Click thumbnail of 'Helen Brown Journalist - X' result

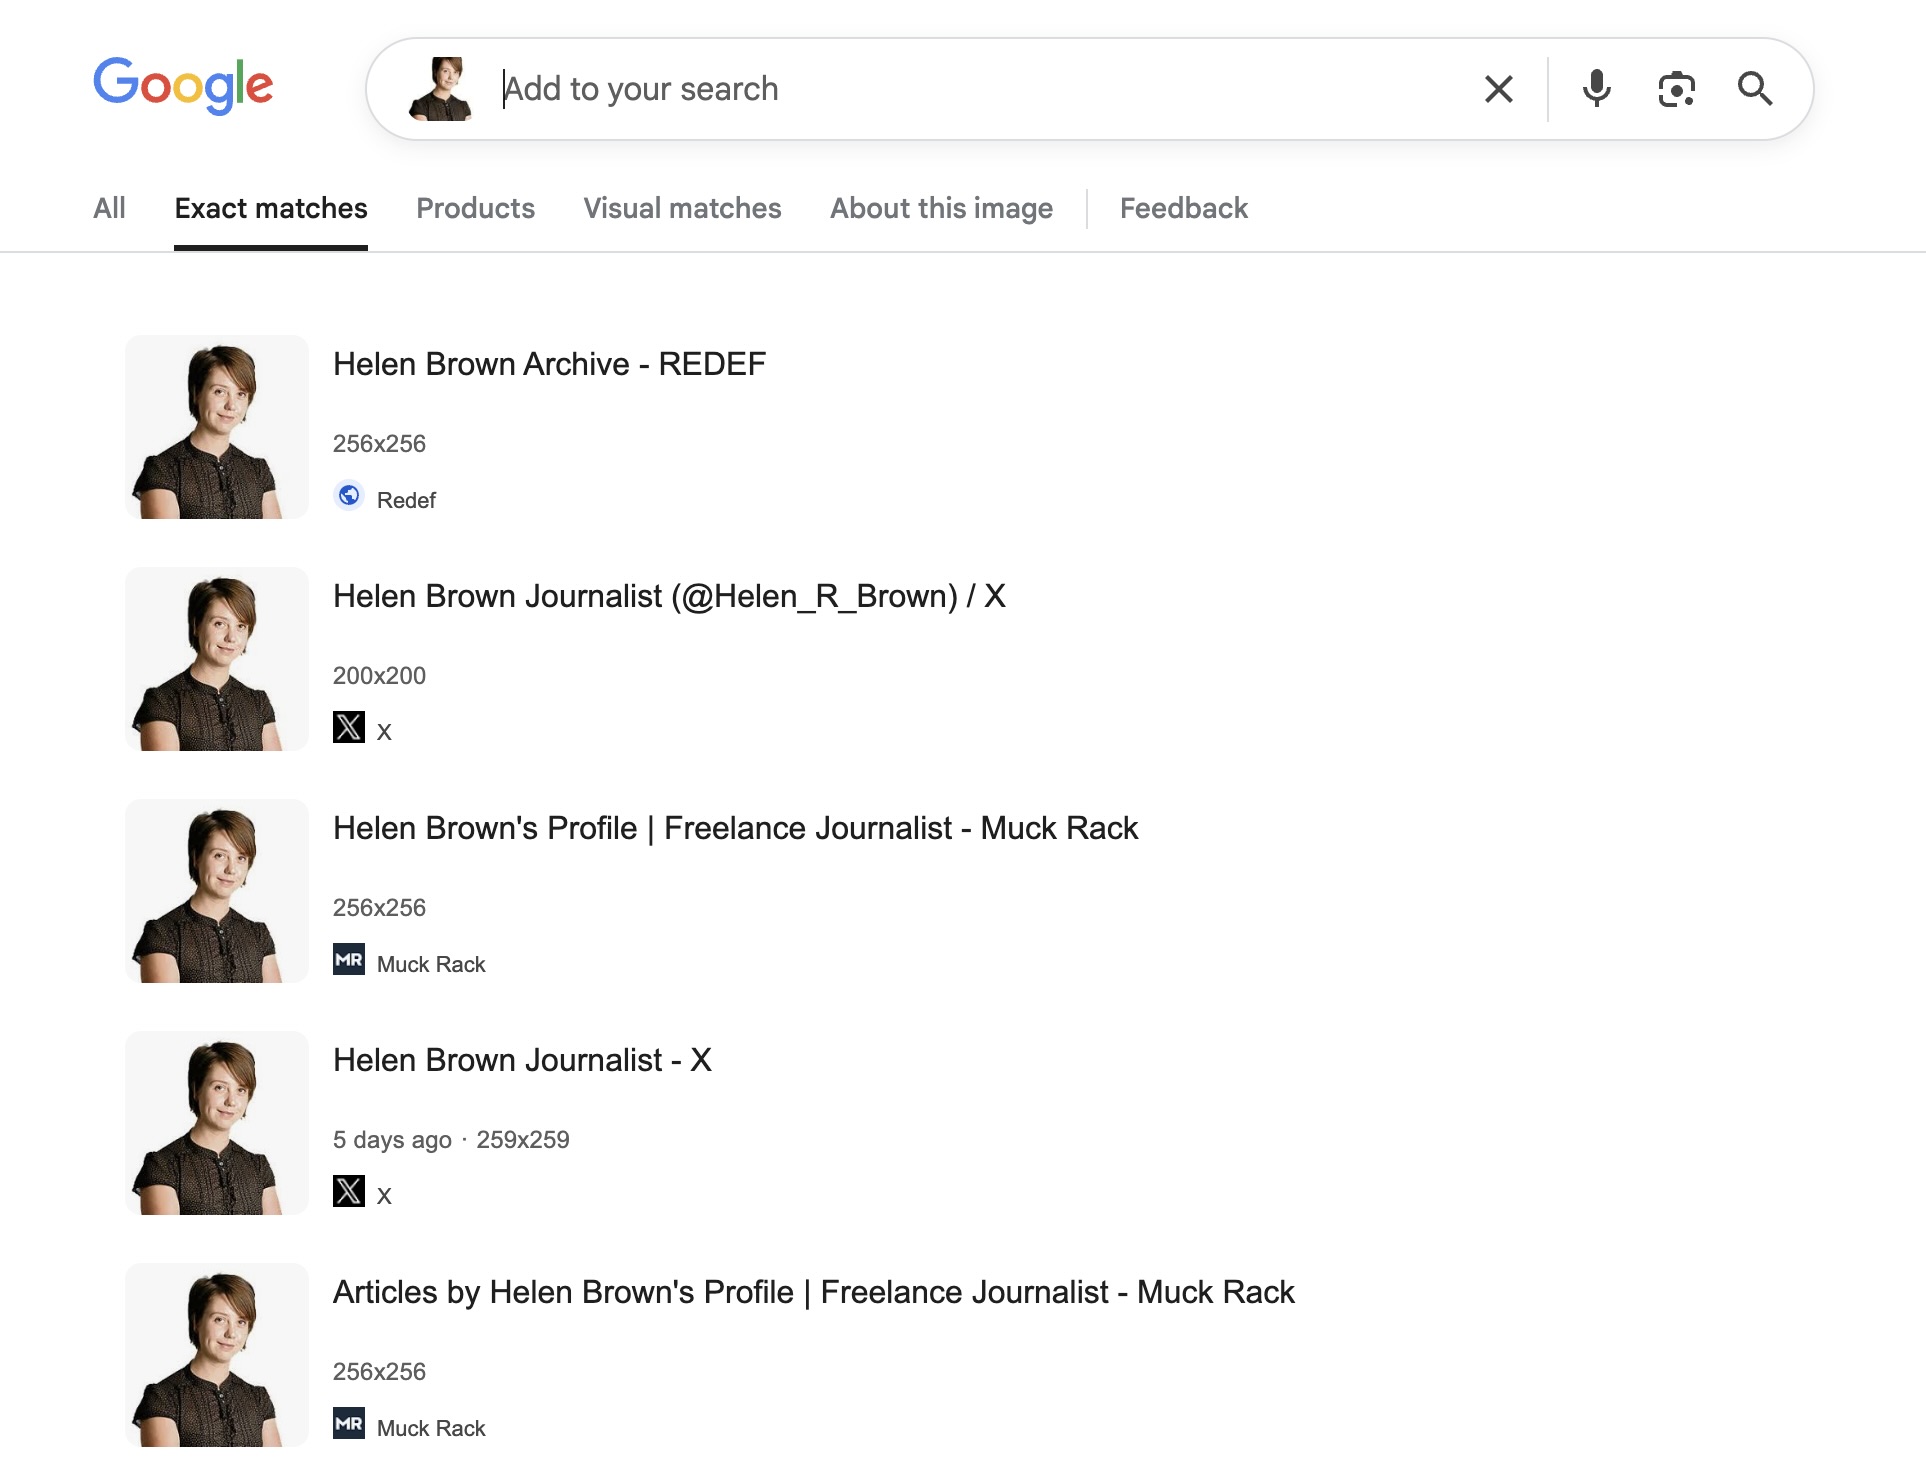217,1123
